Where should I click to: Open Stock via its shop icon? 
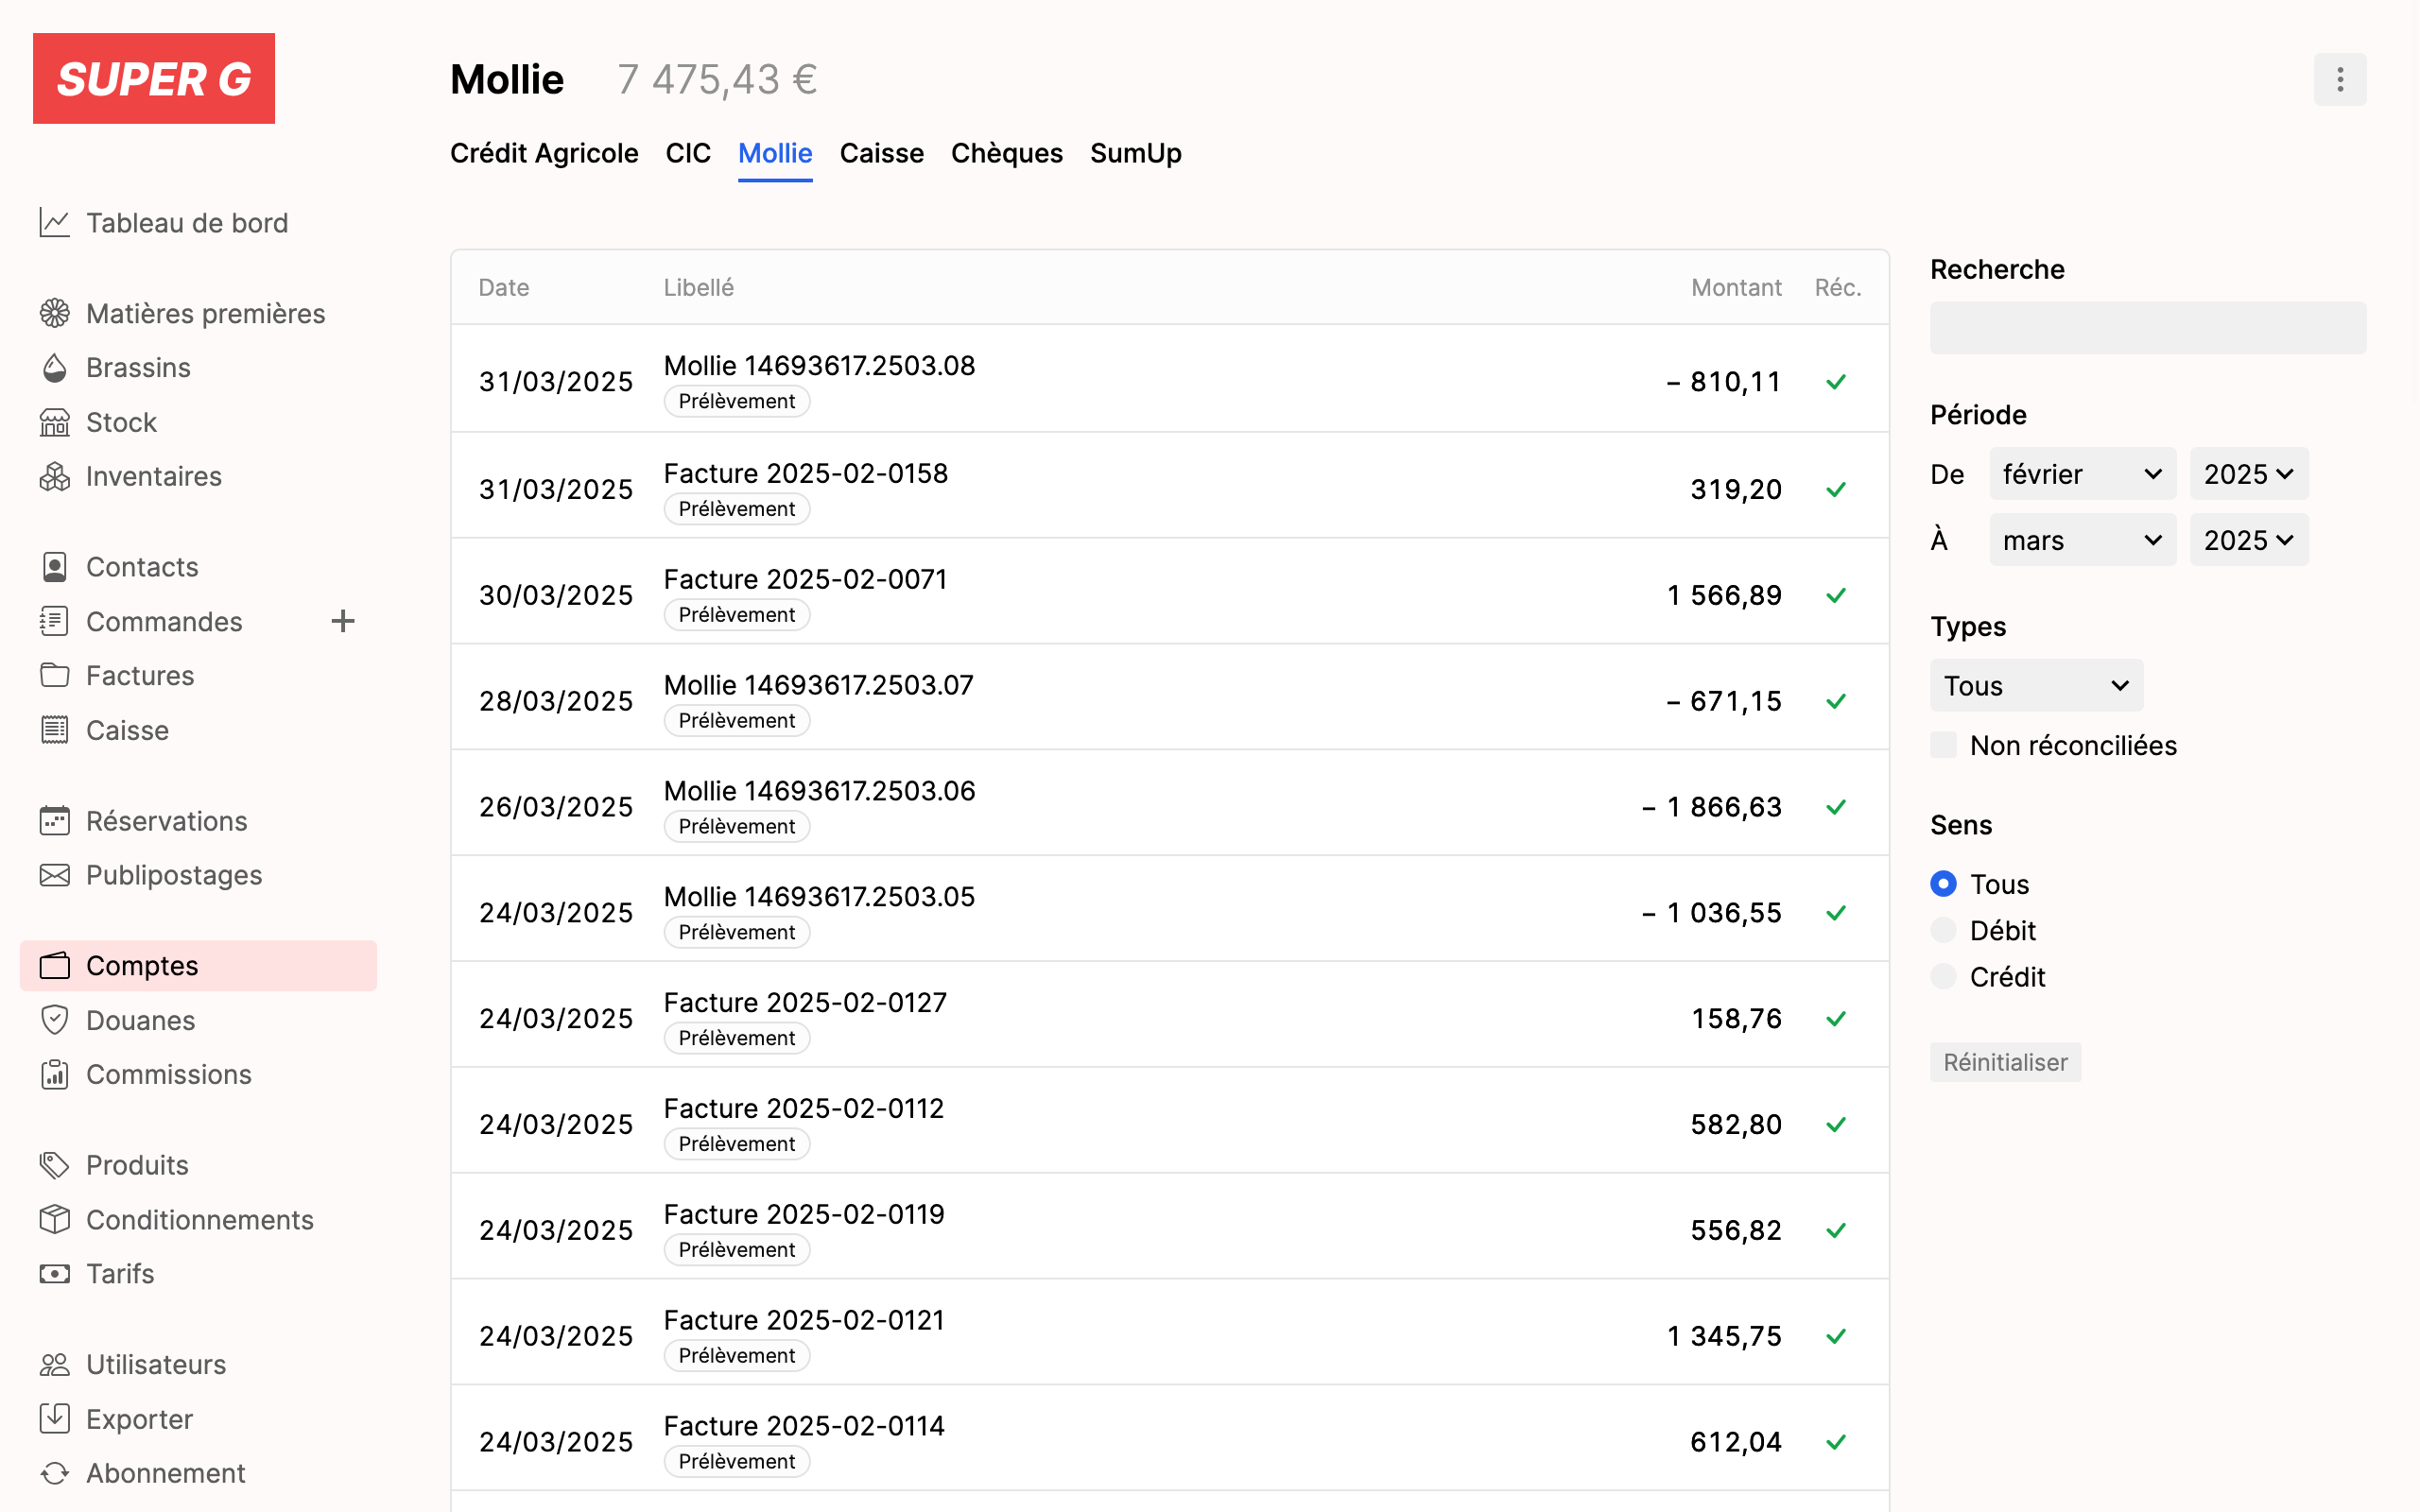[54, 422]
